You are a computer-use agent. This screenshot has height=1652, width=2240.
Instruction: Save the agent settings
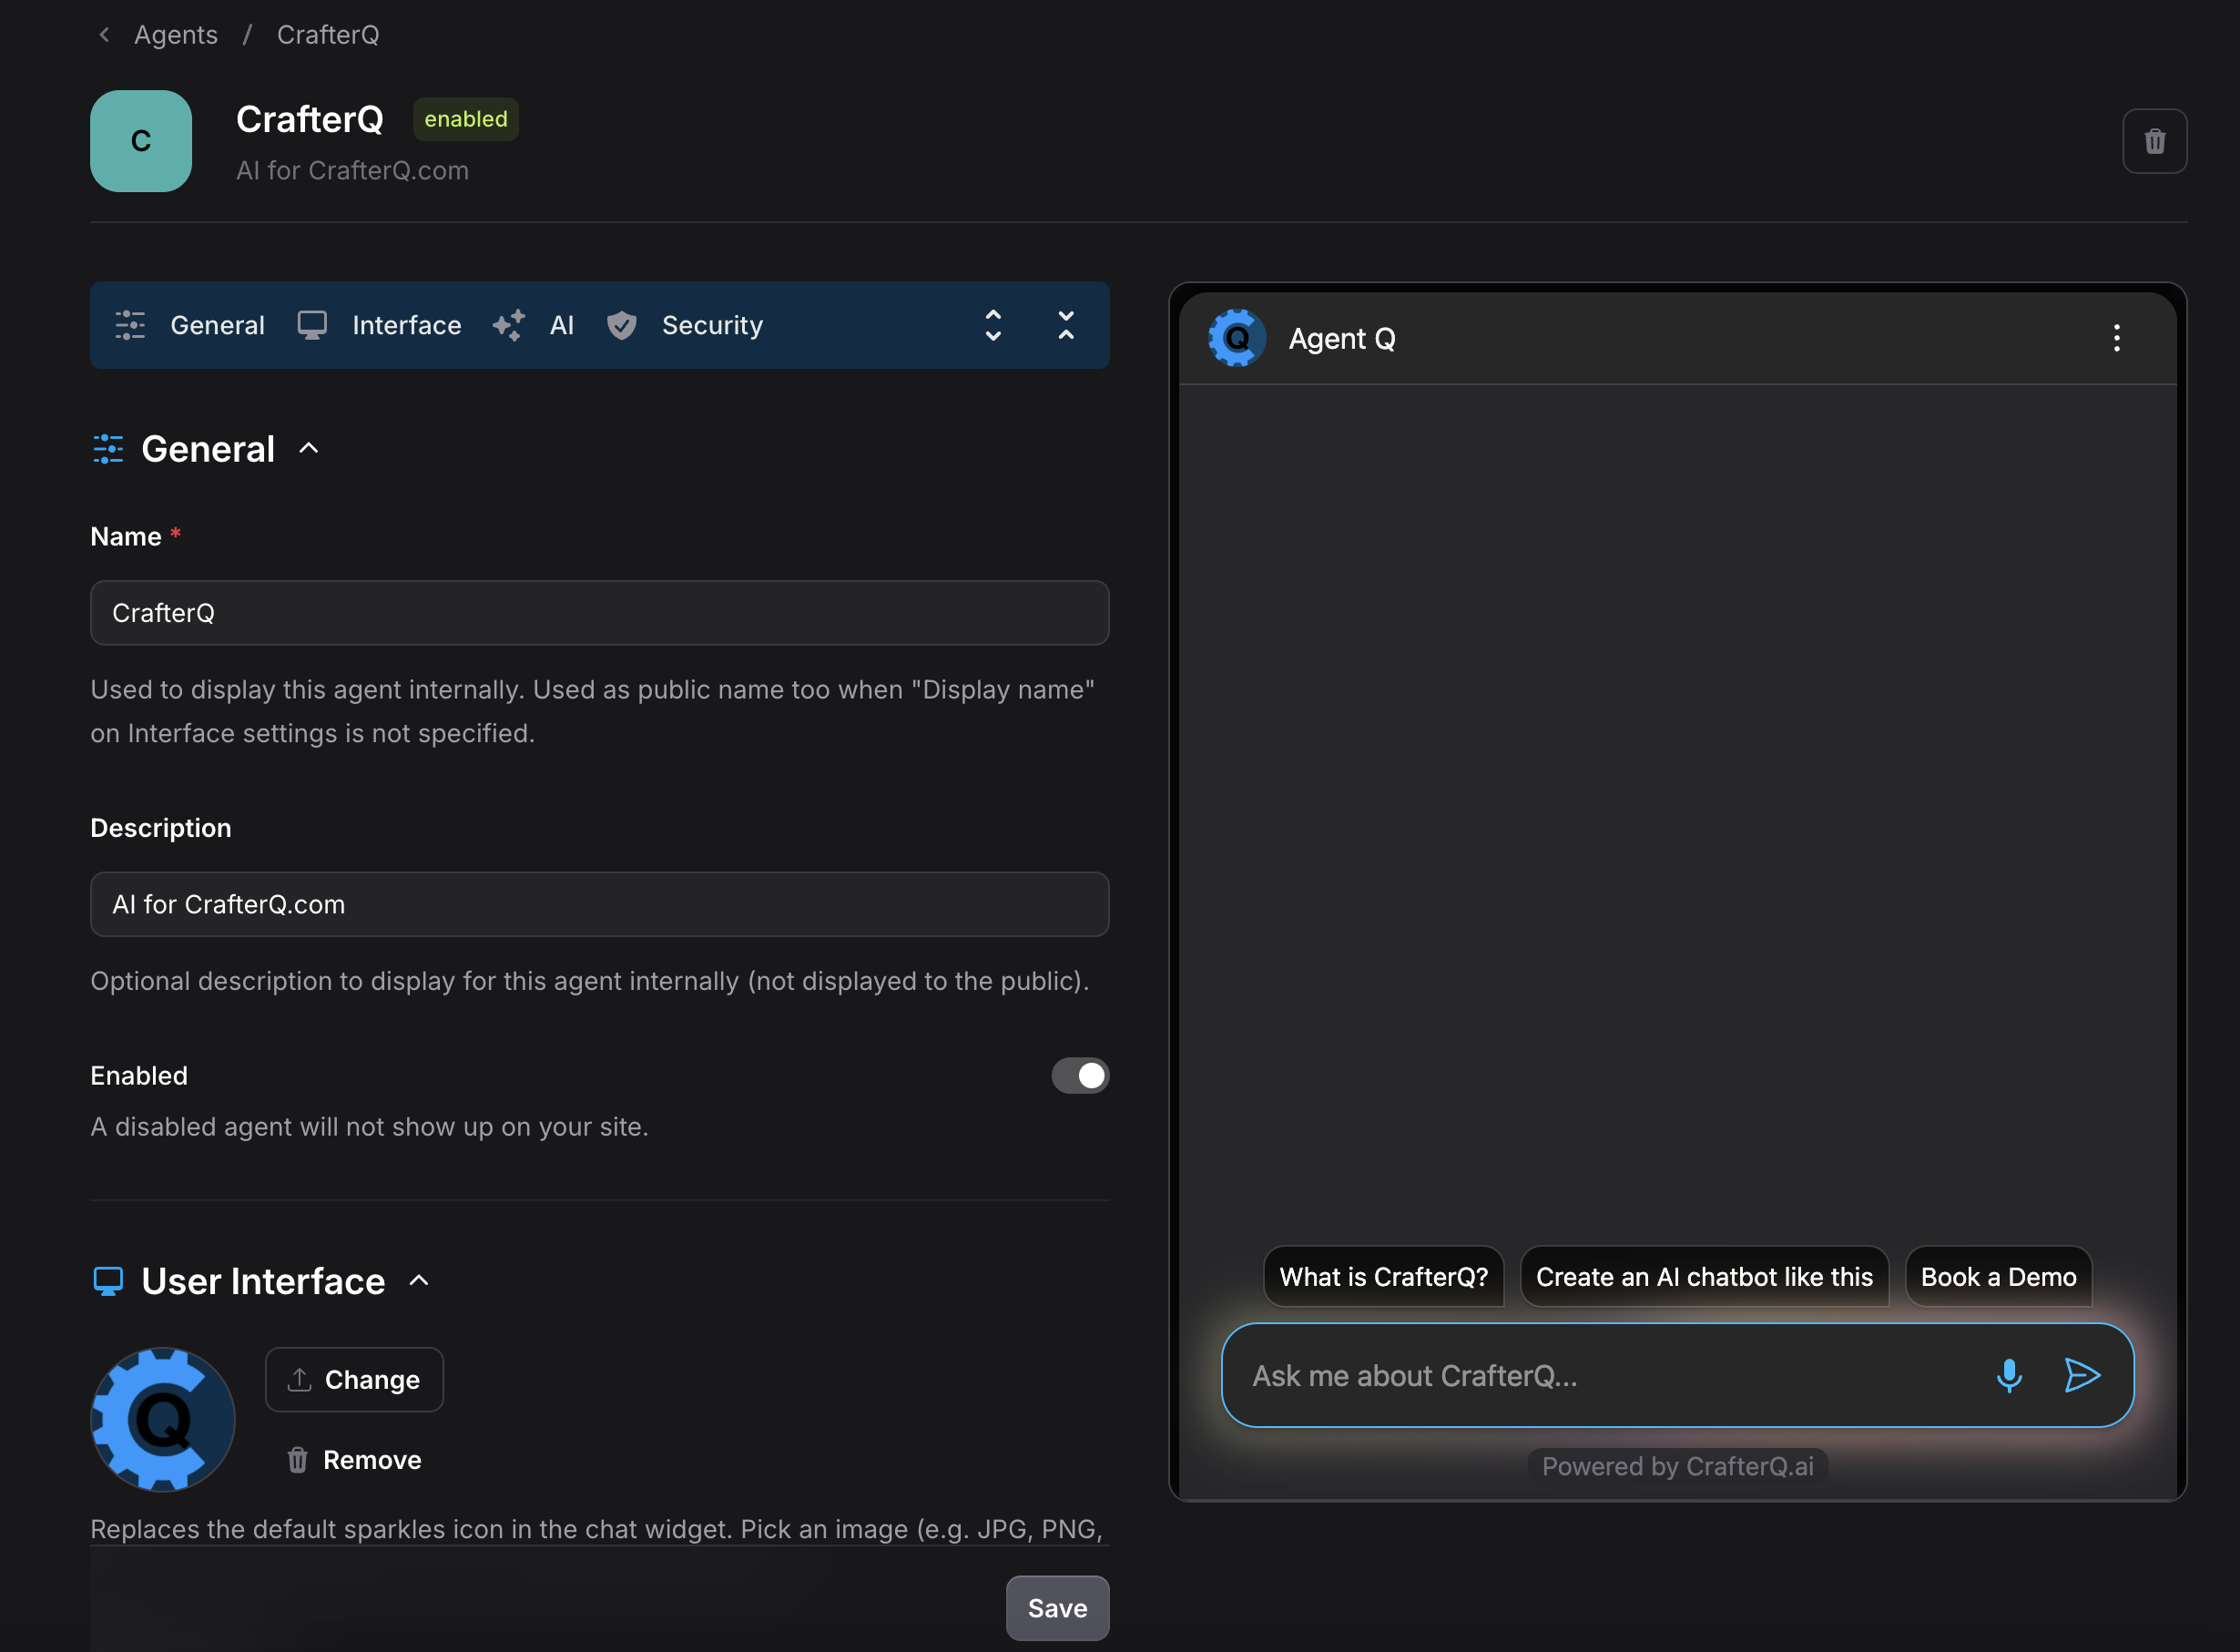1057,1608
